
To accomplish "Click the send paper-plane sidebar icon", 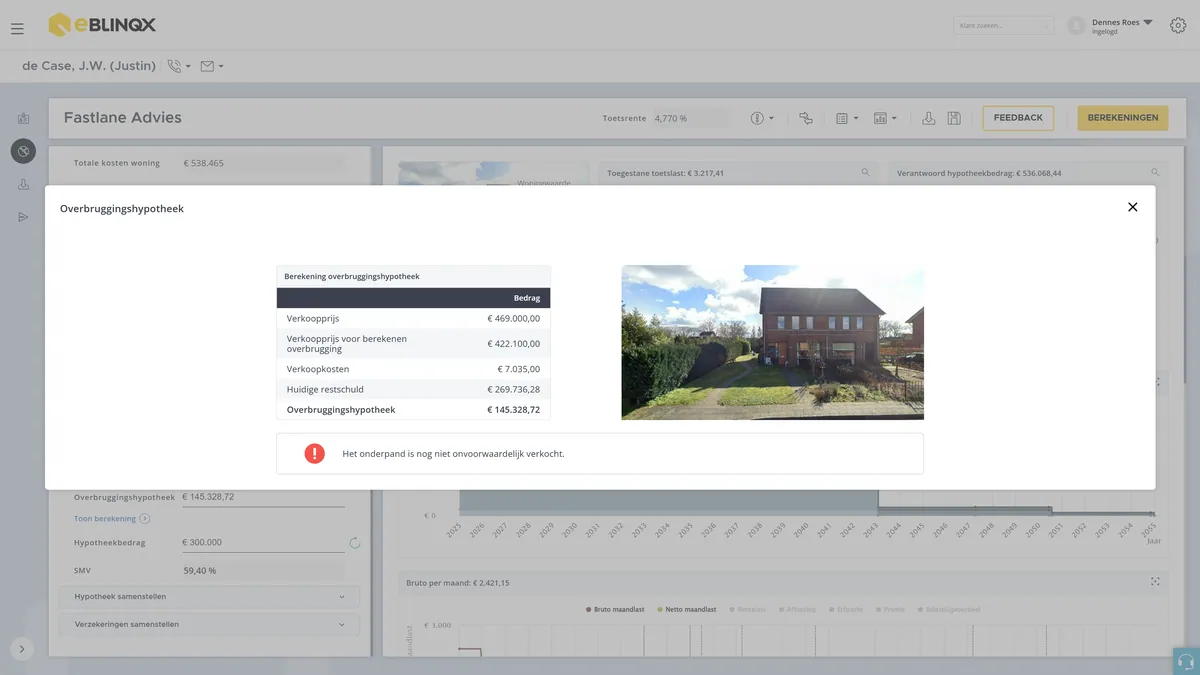I will tap(23, 217).
